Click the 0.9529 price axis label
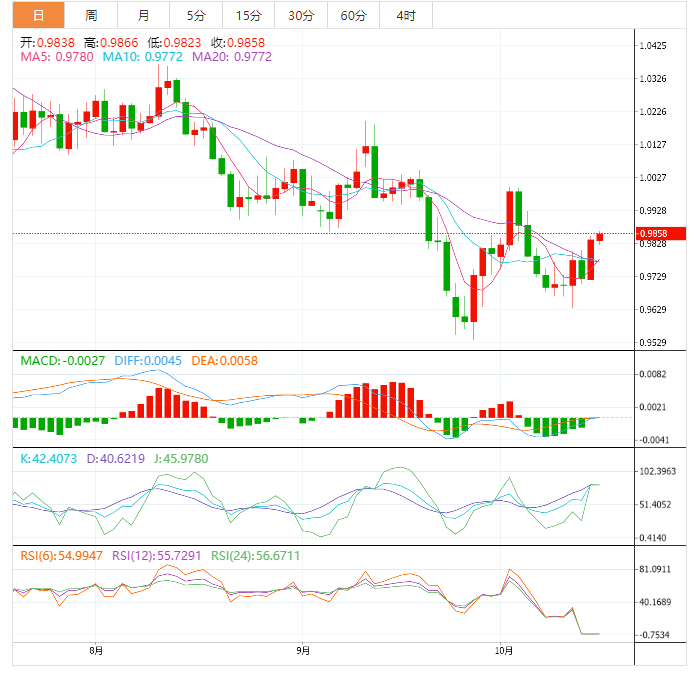The height and width of the screenshot is (674, 698). 653,342
